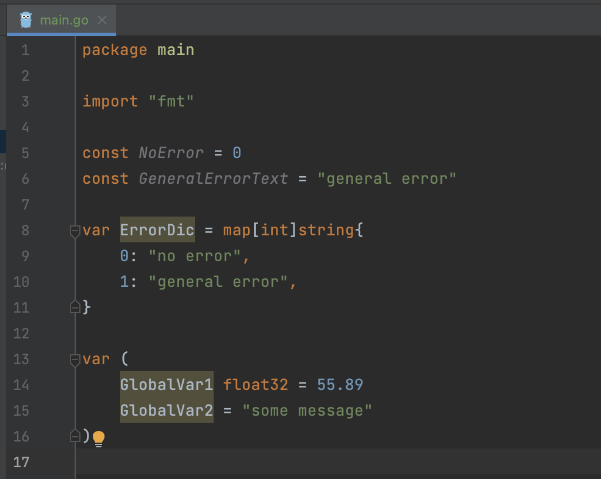This screenshot has height=479, width=601.
Task: Place cursor on empty line 17
Action: click(x=300, y=462)
